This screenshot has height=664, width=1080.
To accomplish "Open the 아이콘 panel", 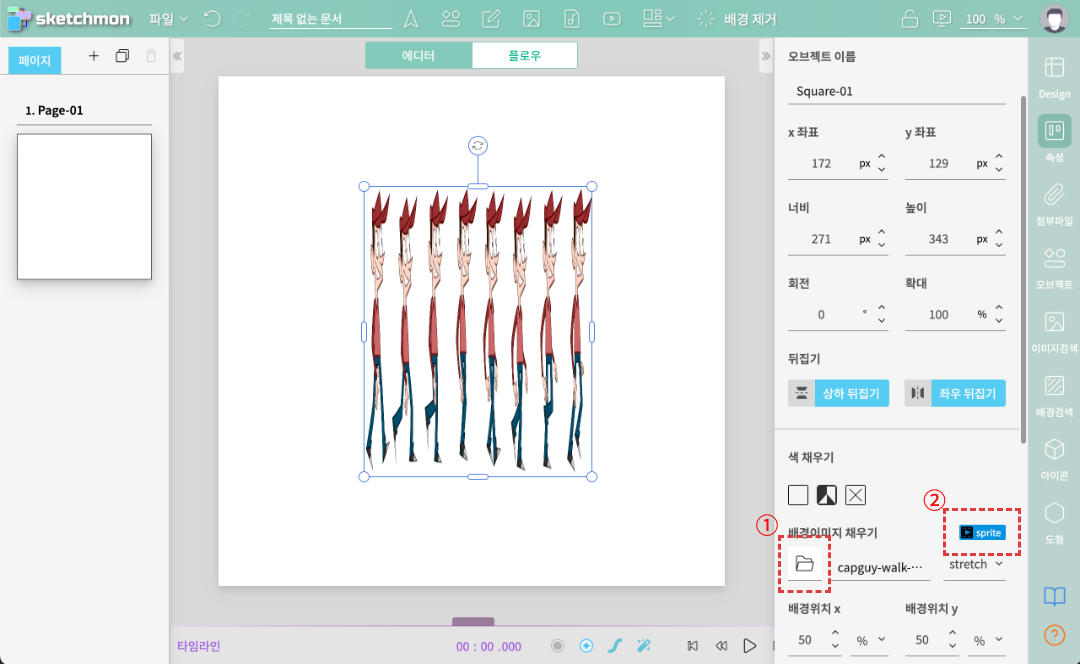I will (1055, 459).
